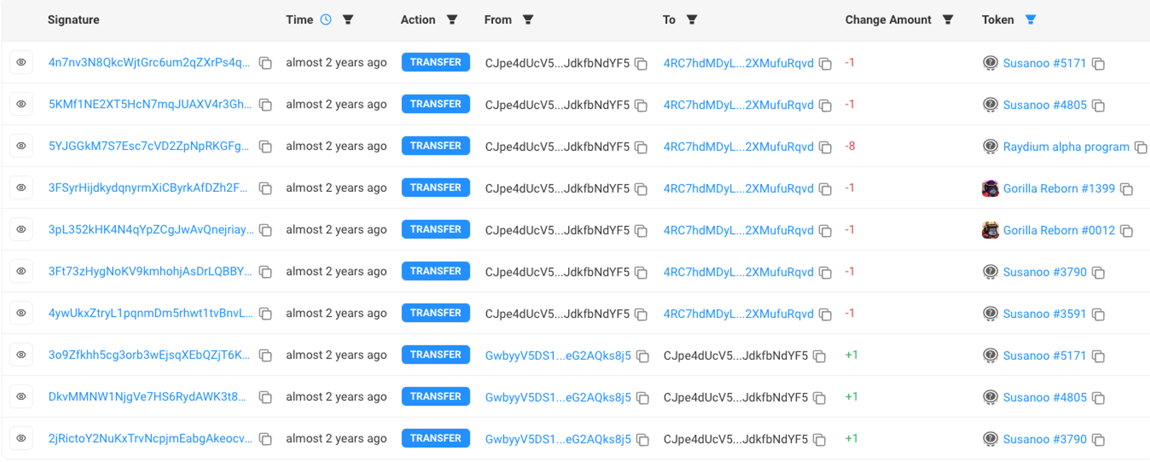Copy signature 4ywUkxZtryL1pqnmDm5rhwt1tvBnvL
The width and height of the screenshot is (1150, 462).
pos(265,315)
